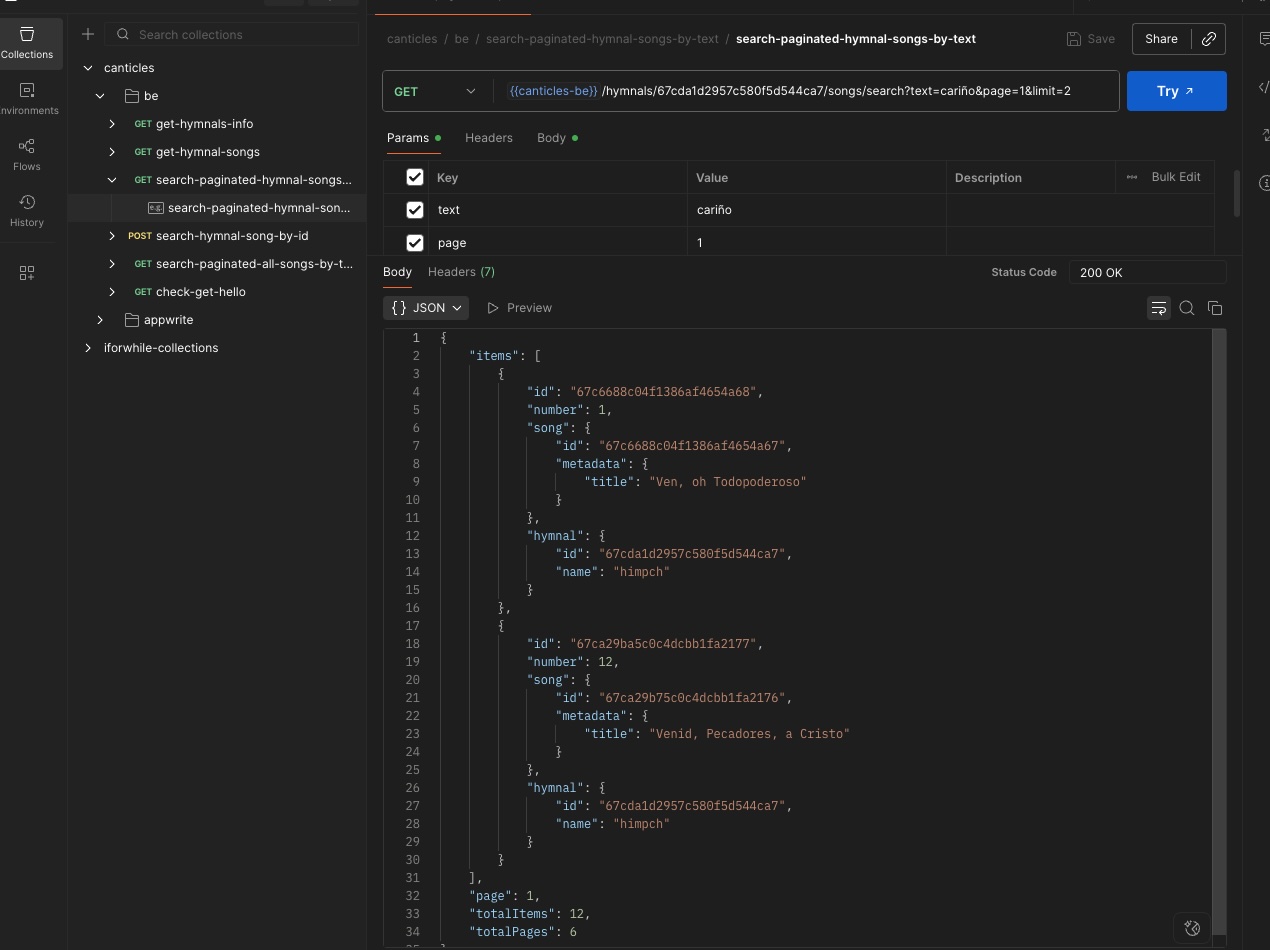The image size is (1270, 950).
Task: Select the check-get-hello request row
Action: click(217, 292)
